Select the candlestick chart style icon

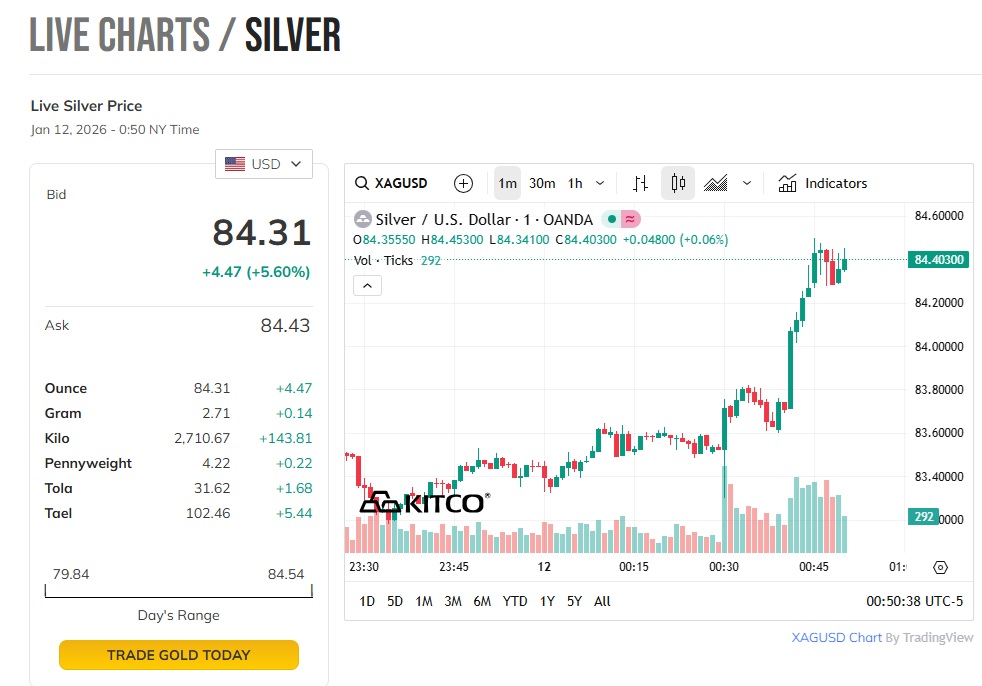678,183
